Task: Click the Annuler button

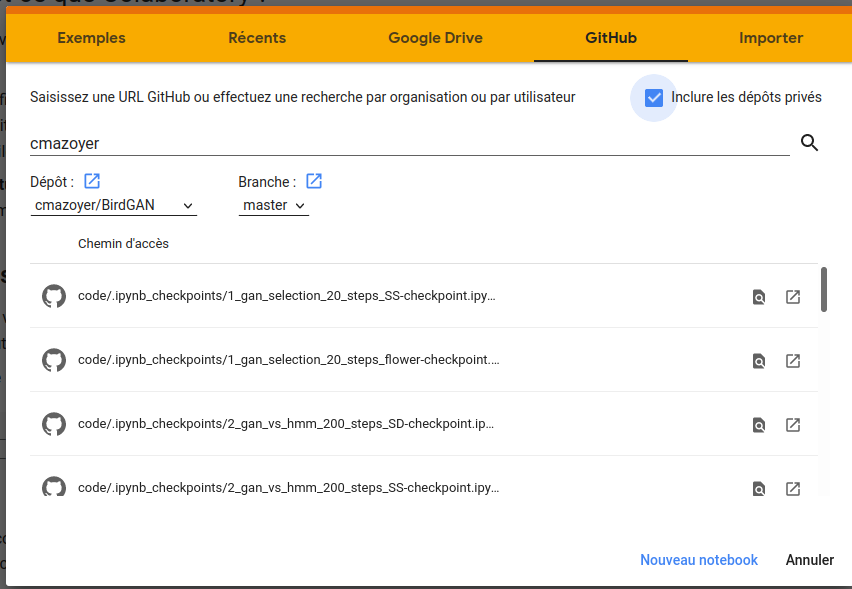Action: click(810, 560)
